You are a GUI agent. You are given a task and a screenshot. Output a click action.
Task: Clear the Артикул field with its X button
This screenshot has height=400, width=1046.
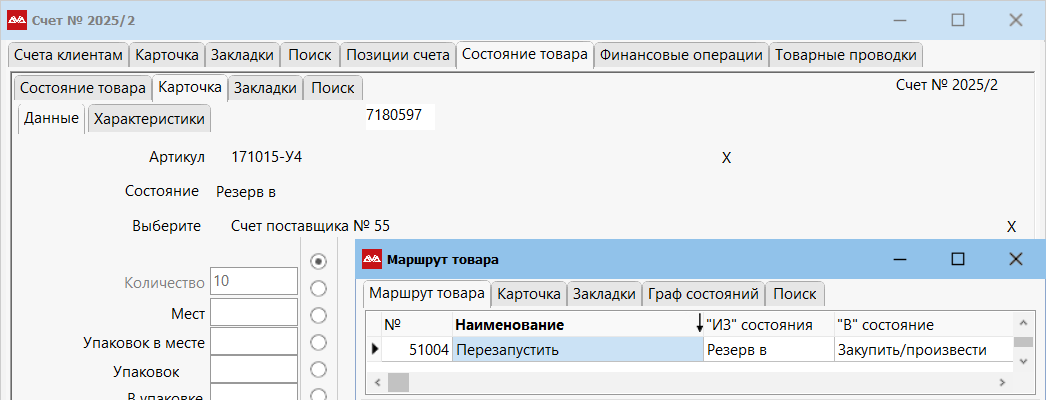727,158
